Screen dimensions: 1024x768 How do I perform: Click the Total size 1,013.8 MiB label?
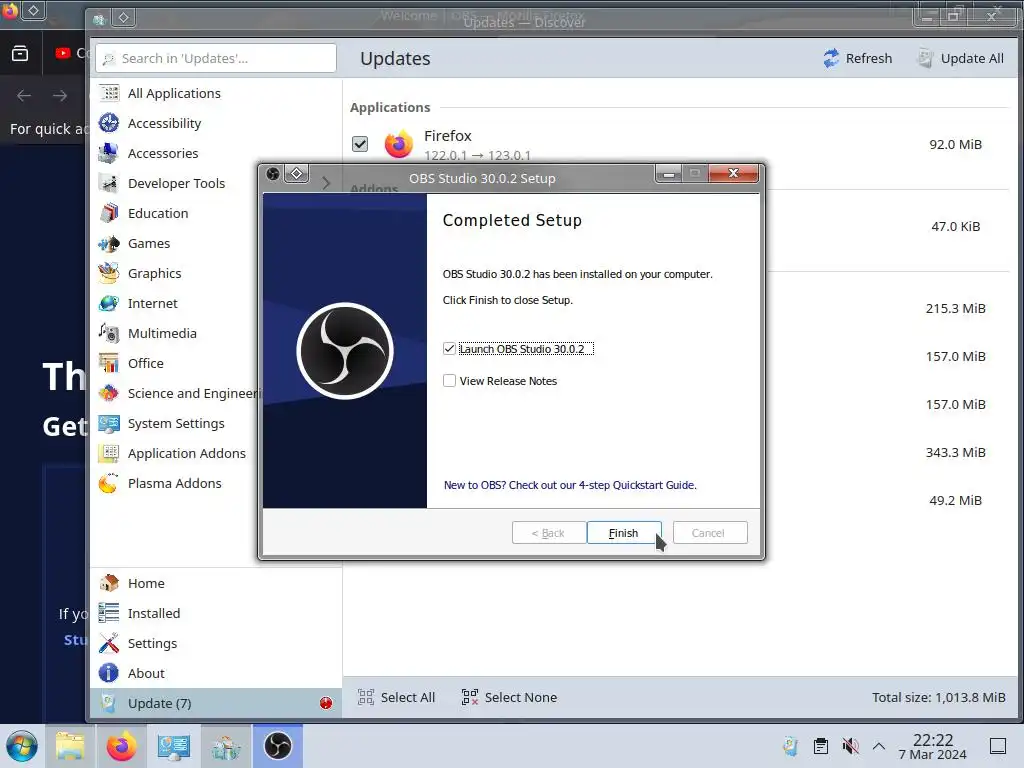(938, 697)
